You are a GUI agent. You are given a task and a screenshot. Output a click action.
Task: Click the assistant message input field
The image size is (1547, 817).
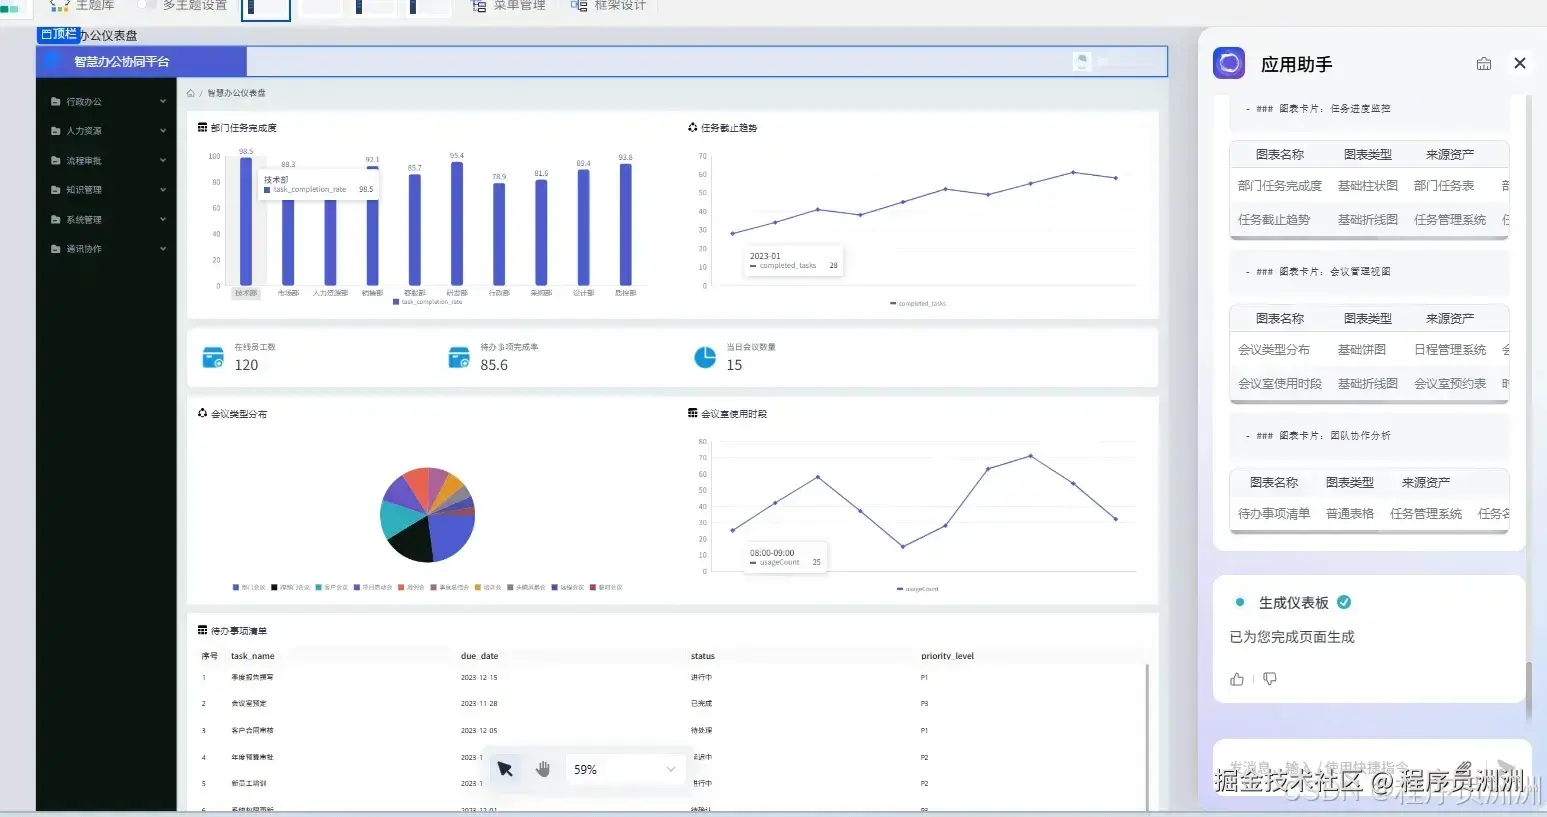pyautogui.click(x=1372, y=768)
